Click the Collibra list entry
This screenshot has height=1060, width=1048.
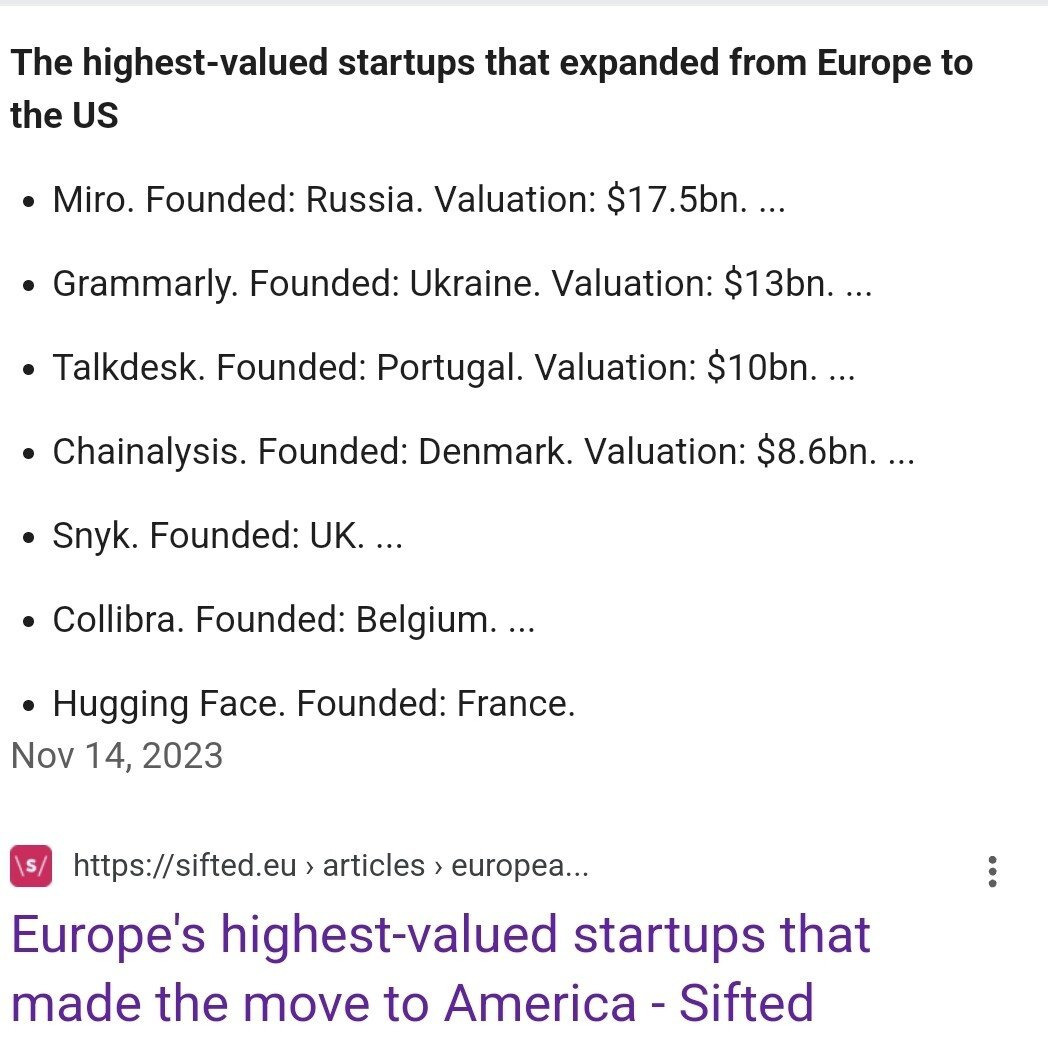click(292, 621)
